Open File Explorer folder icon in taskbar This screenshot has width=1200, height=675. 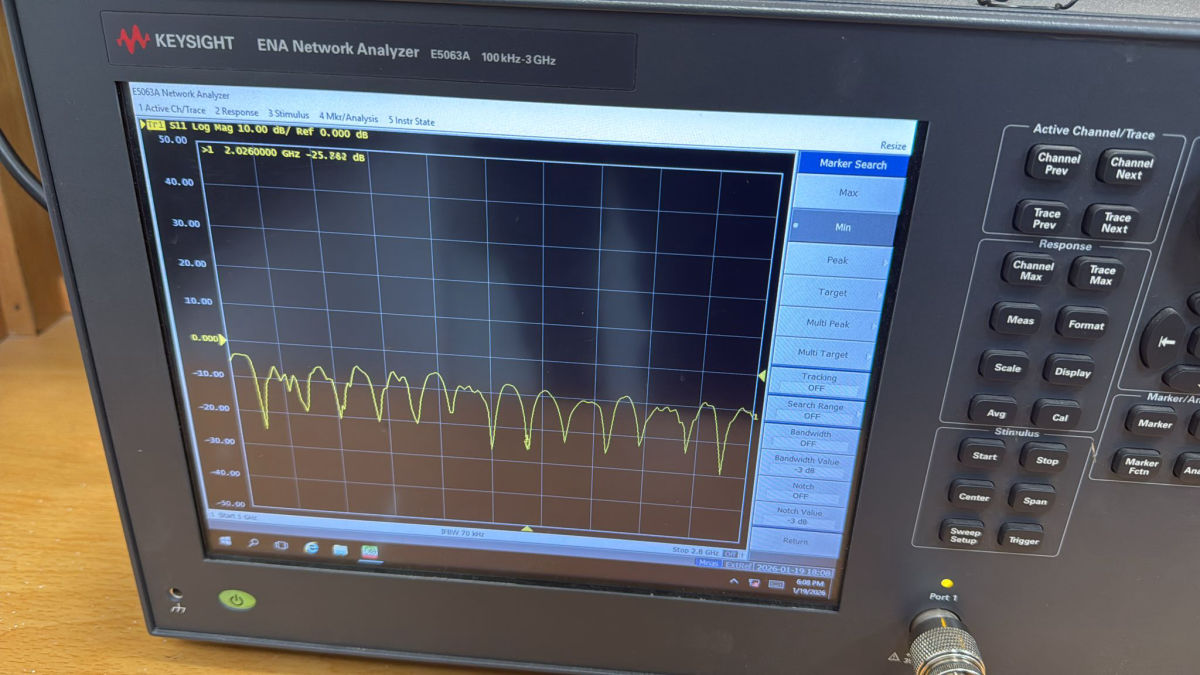coord(340,550)
